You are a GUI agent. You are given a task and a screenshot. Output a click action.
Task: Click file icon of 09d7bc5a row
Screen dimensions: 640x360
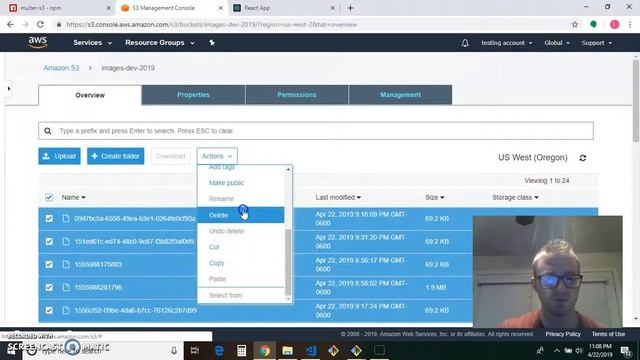tap(66, 218)
